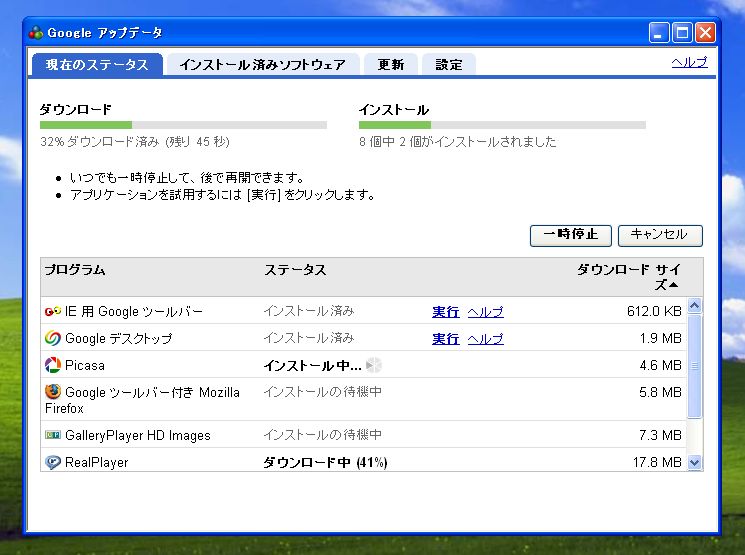Click the Picasa program icon
Image resolution: width=745 pixels, height=555 pixels.
tap(53, 365)
